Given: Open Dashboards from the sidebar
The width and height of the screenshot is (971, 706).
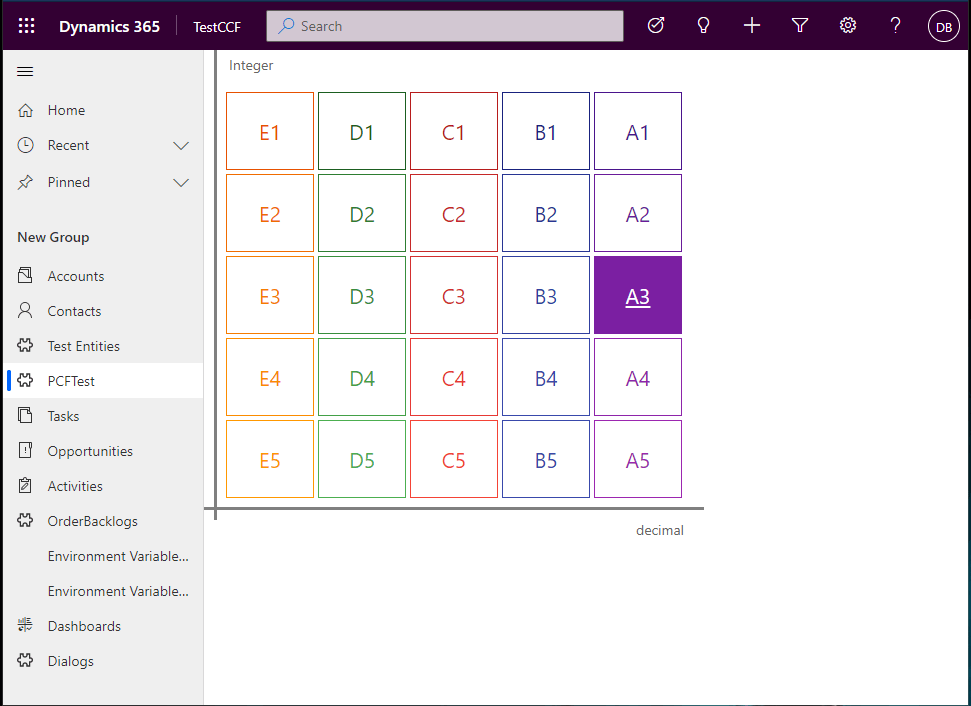Looking at the screenshot, I should pyautogui.click(x=84, y=626).
